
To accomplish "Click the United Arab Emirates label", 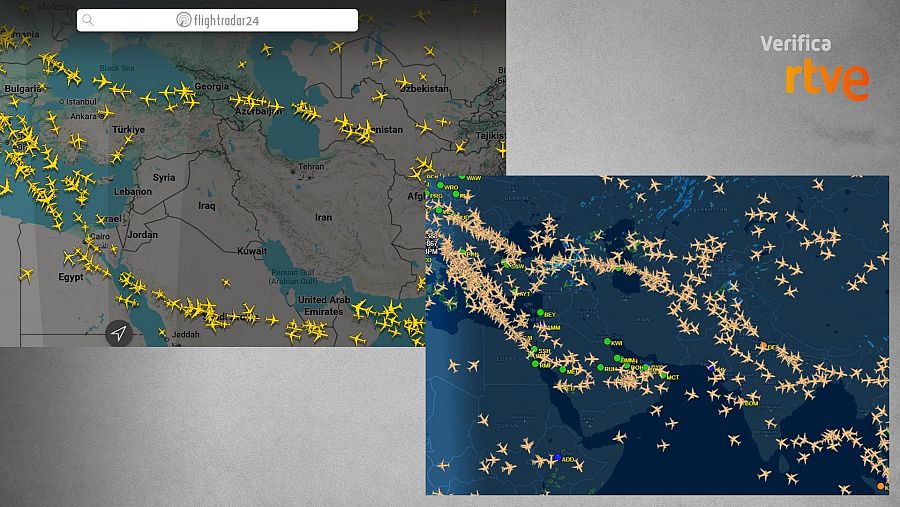I will (324, 305).
